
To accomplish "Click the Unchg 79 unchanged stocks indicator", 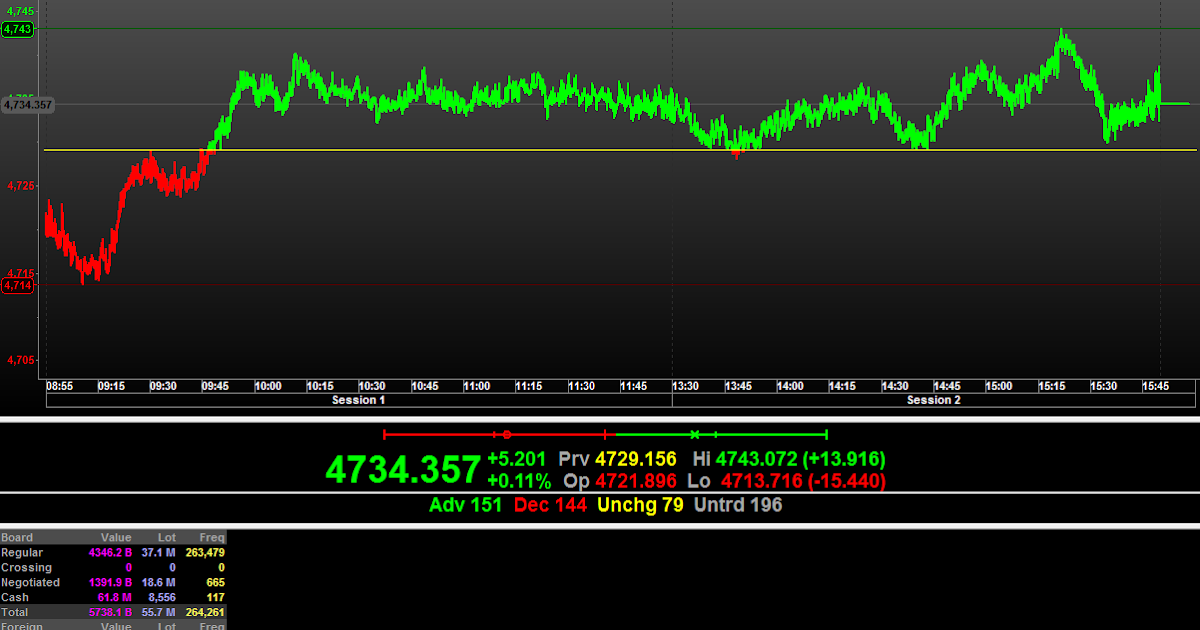I will click(x=640, y=505).
